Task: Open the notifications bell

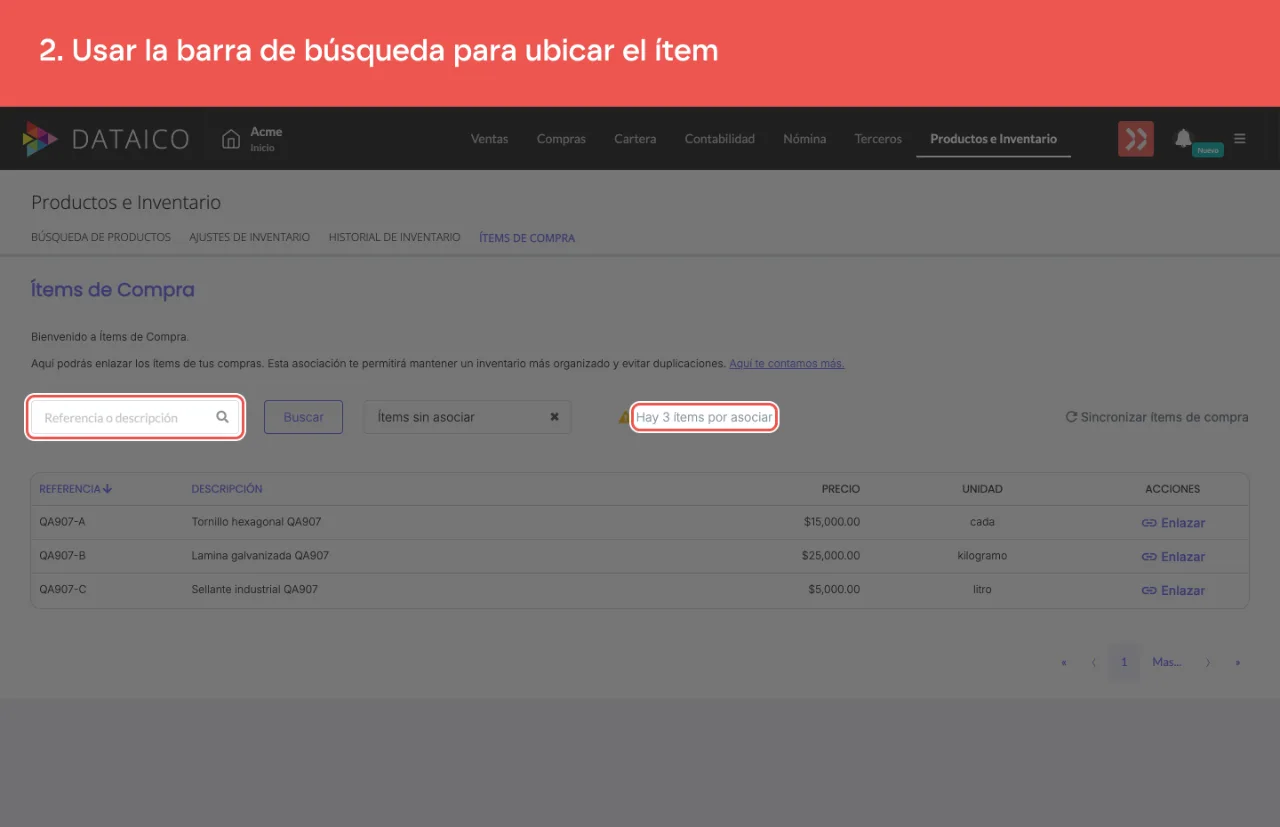Action: pos(1184,138)
